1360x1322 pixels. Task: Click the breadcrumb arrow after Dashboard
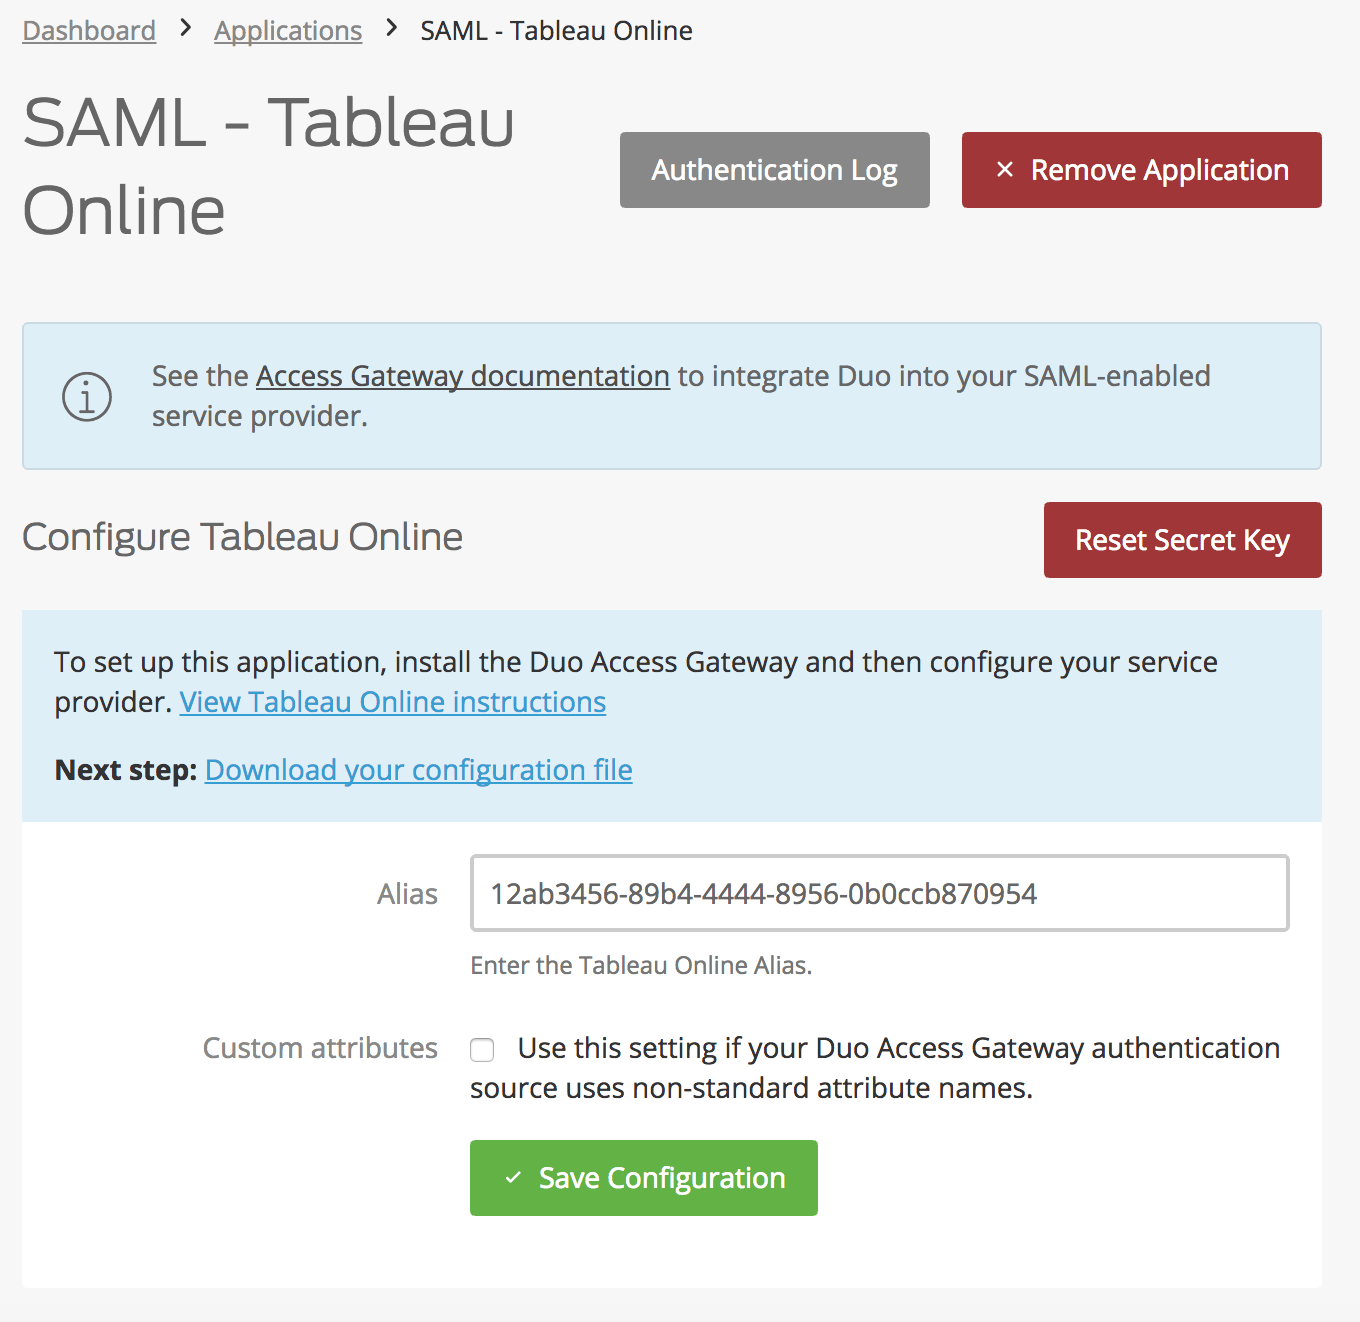tap(184, 30)
